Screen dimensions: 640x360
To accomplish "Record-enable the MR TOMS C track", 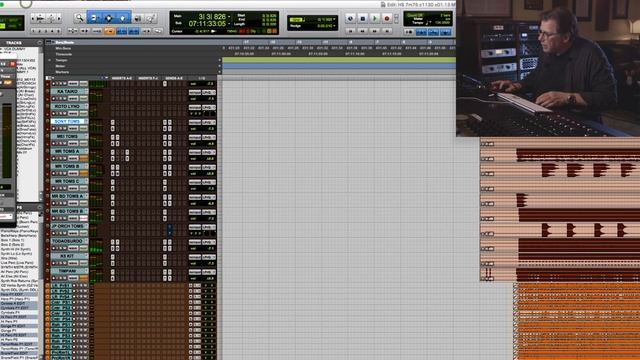I will [x=53, y=188].
